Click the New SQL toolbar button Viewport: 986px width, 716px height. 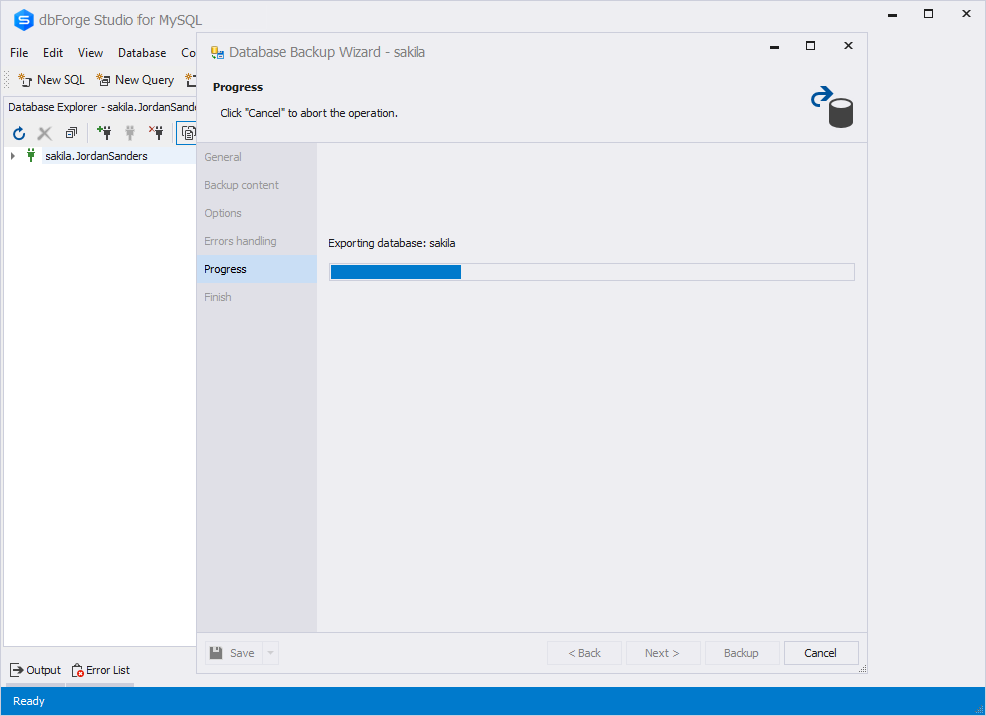(x=52, y=80)
